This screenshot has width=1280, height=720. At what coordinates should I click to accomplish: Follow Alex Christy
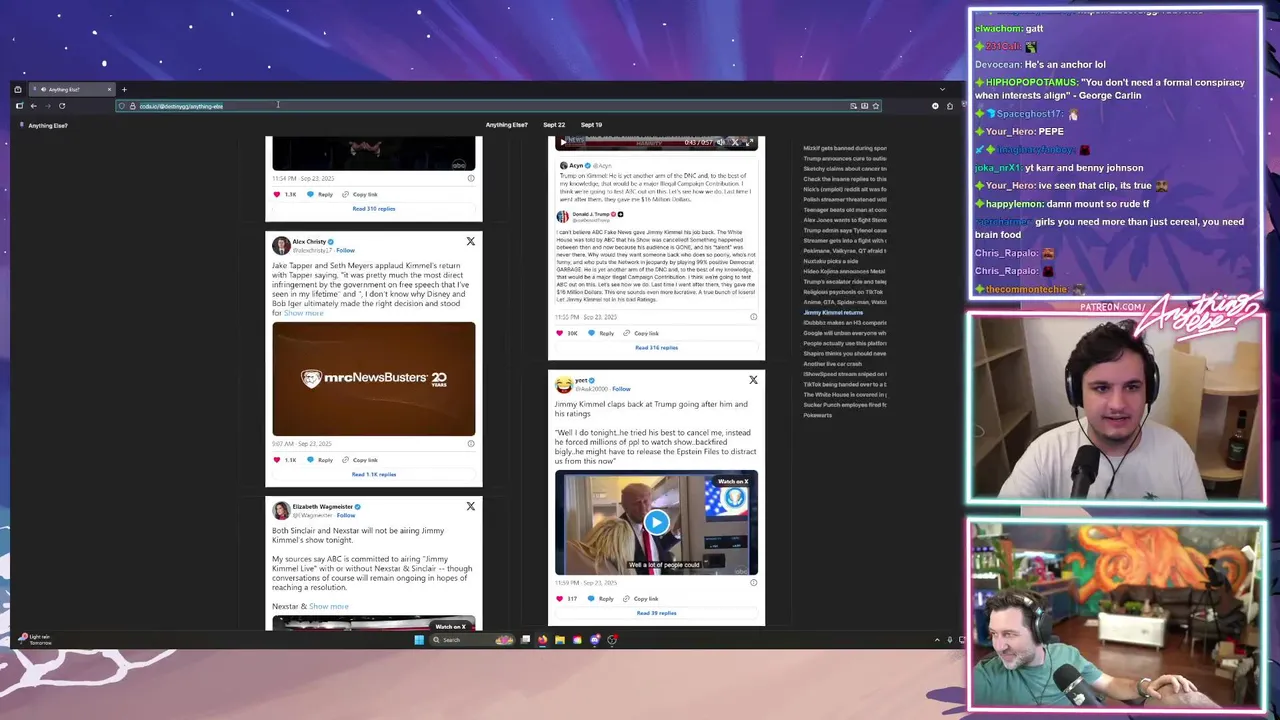click(346, 250)
